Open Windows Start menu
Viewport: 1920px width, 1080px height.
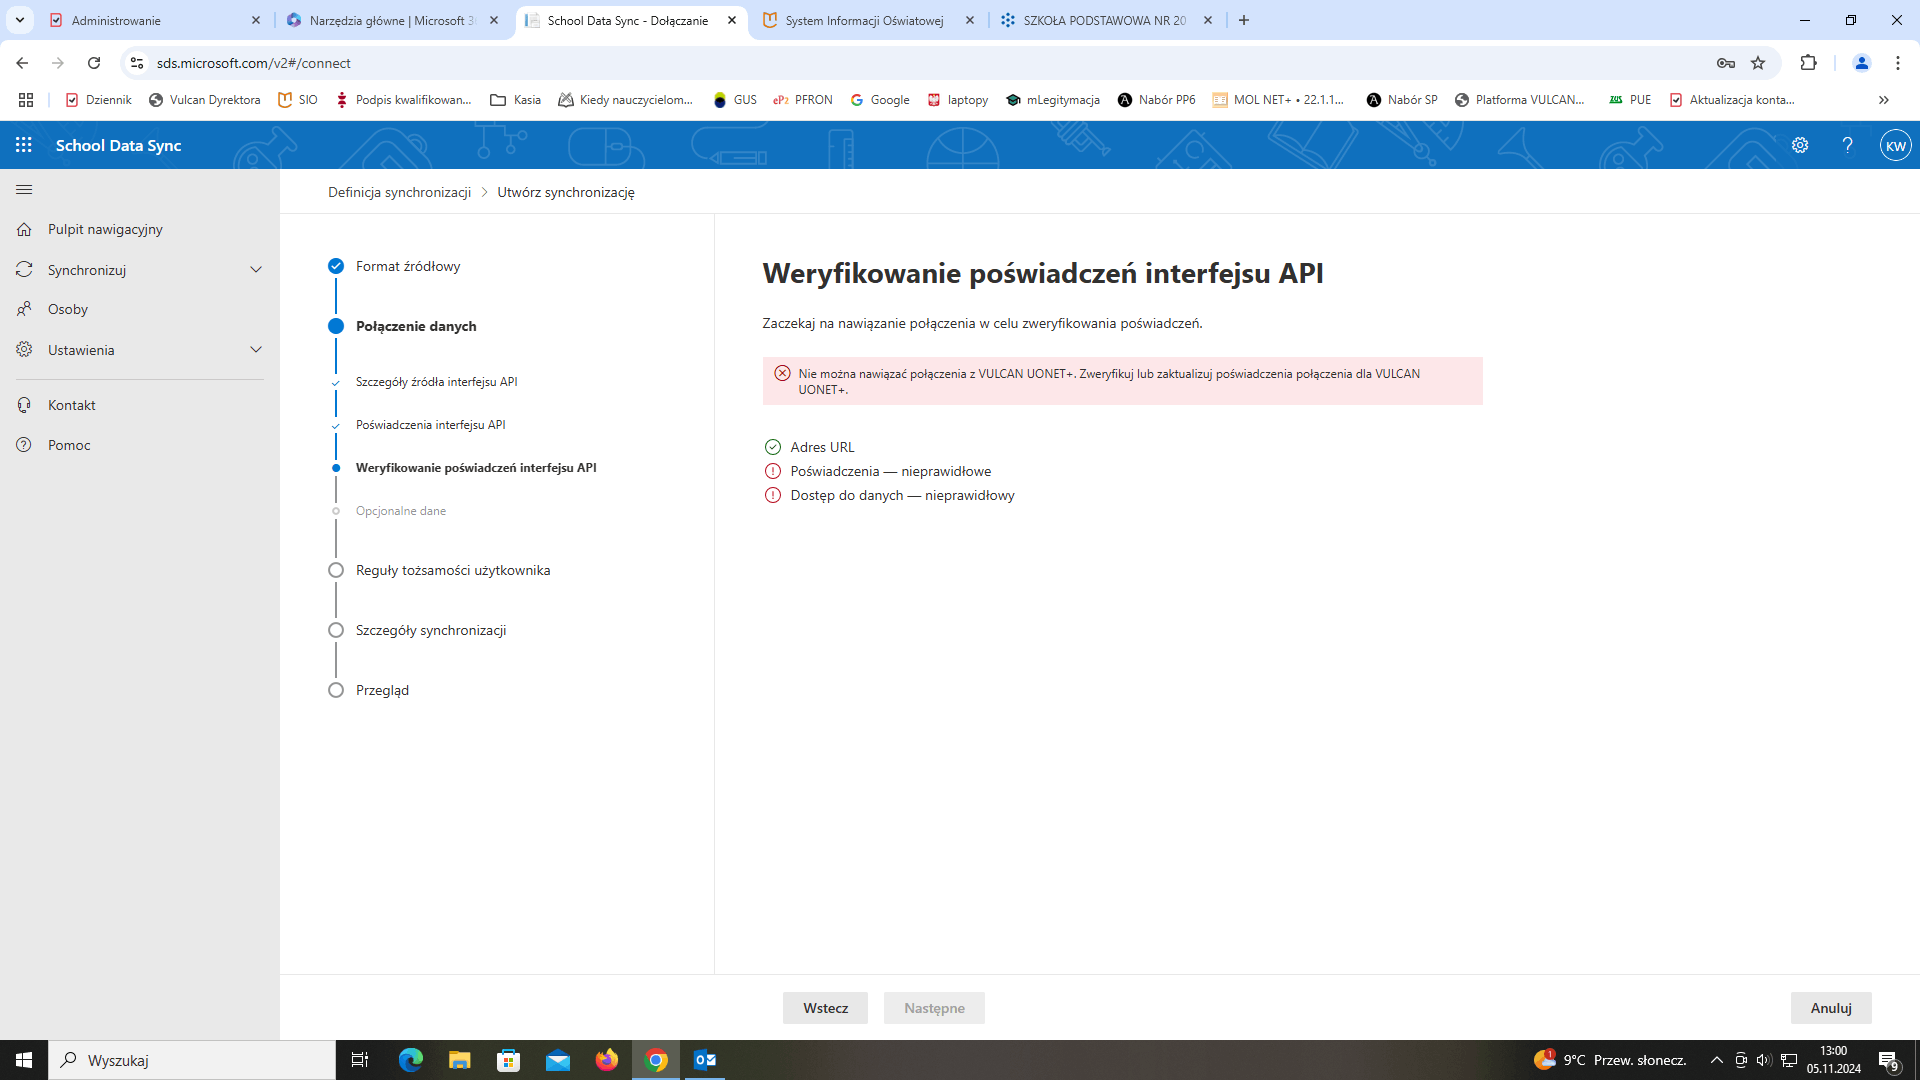[x=24, y=1060]
